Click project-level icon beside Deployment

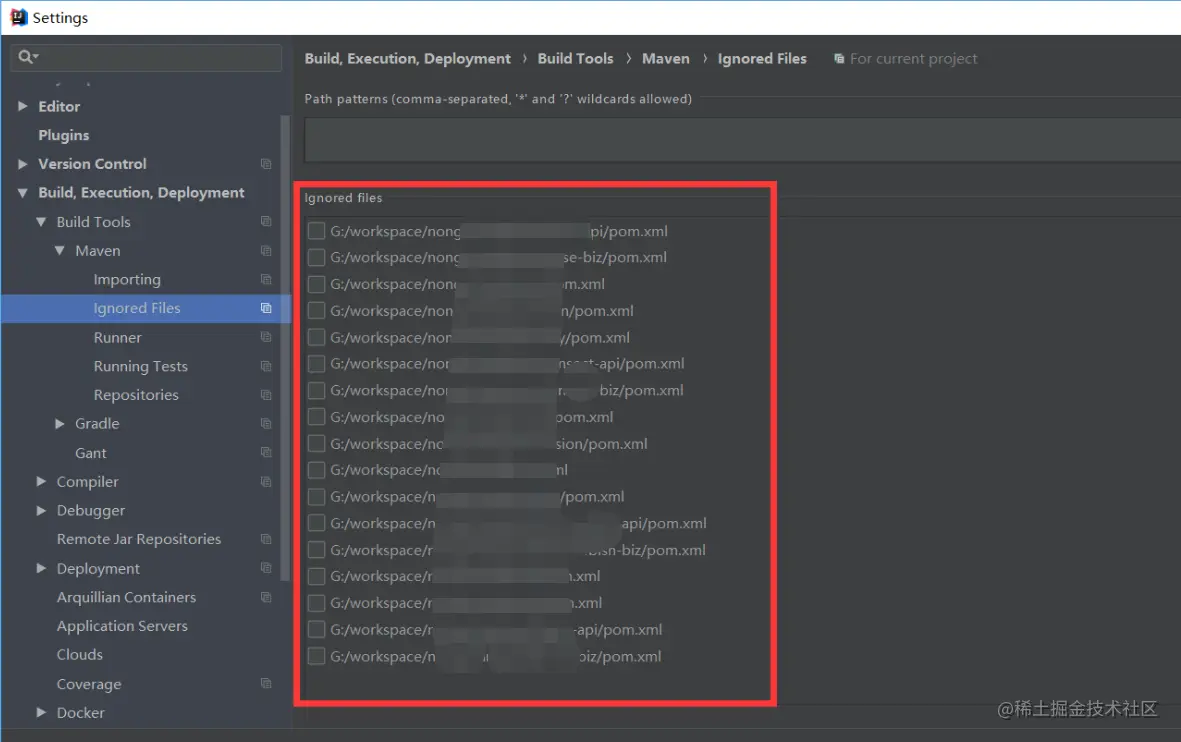point(266,568)
